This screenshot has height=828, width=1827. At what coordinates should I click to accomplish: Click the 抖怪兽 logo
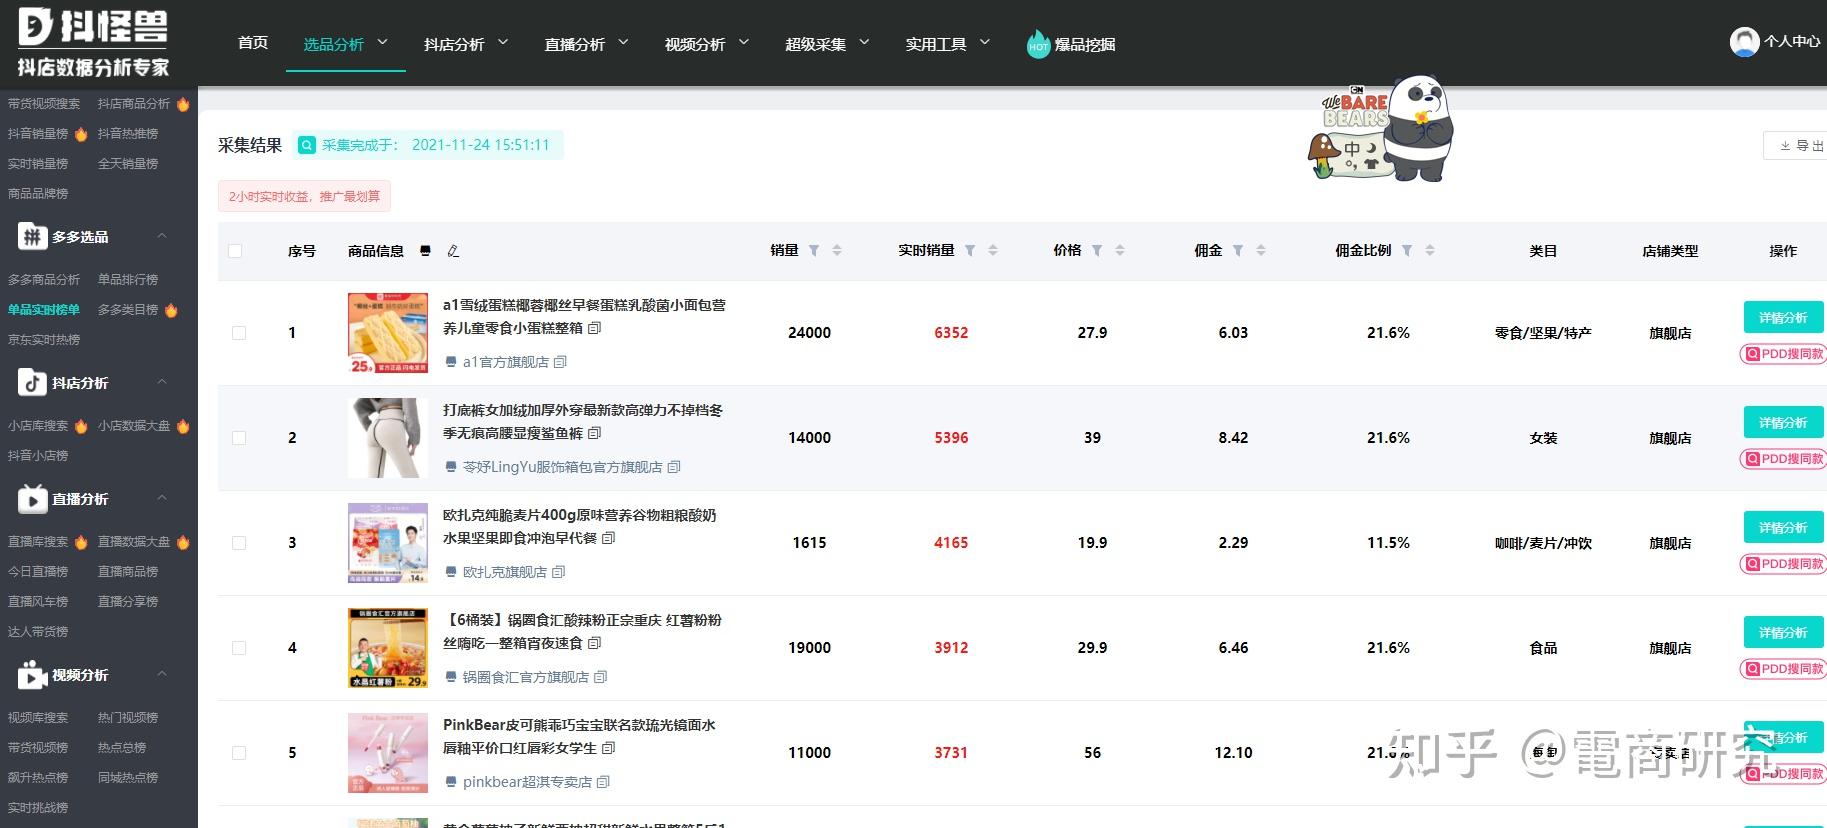pyautogui.click(x=93, y=41)
